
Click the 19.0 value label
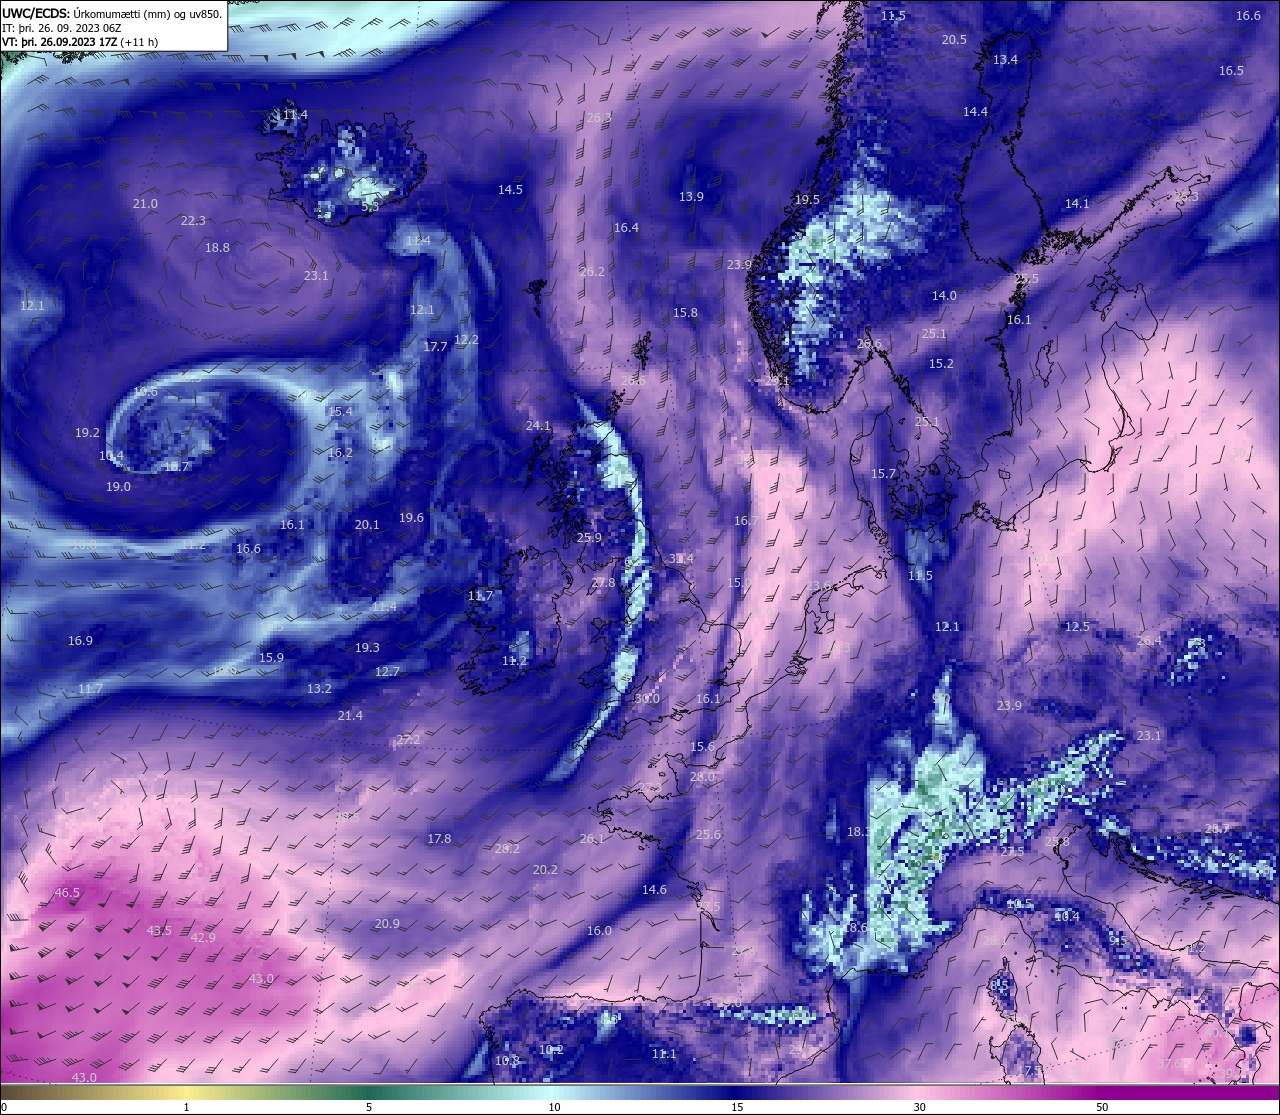point(118,487)
